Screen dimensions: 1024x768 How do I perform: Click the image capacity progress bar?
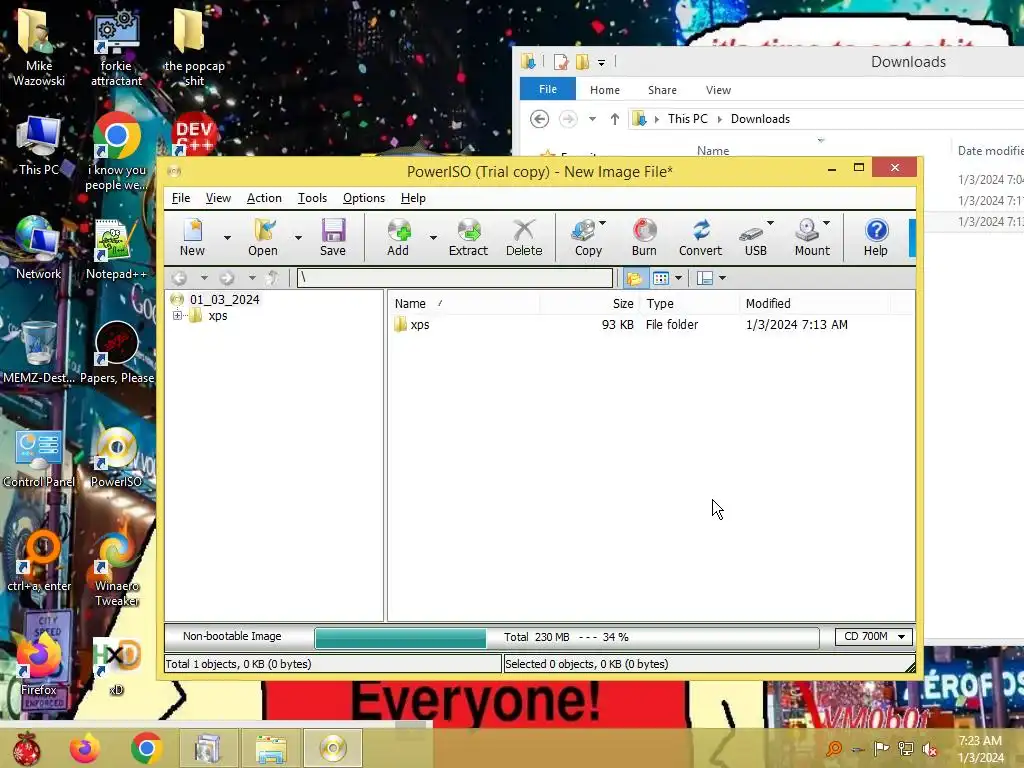567,637
